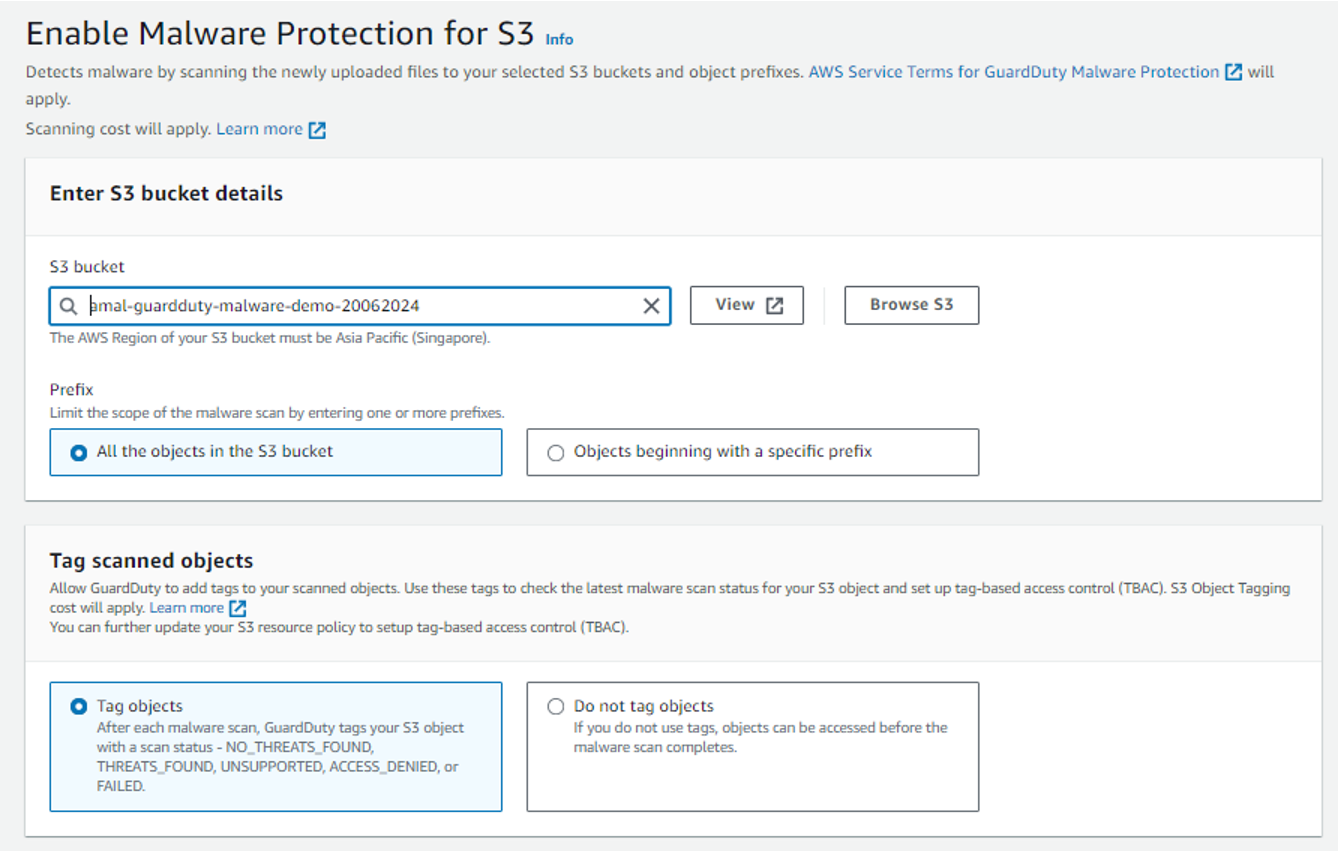
Task: Select All the objects in the S3 bucket
Action: click(x=276, y=452)
